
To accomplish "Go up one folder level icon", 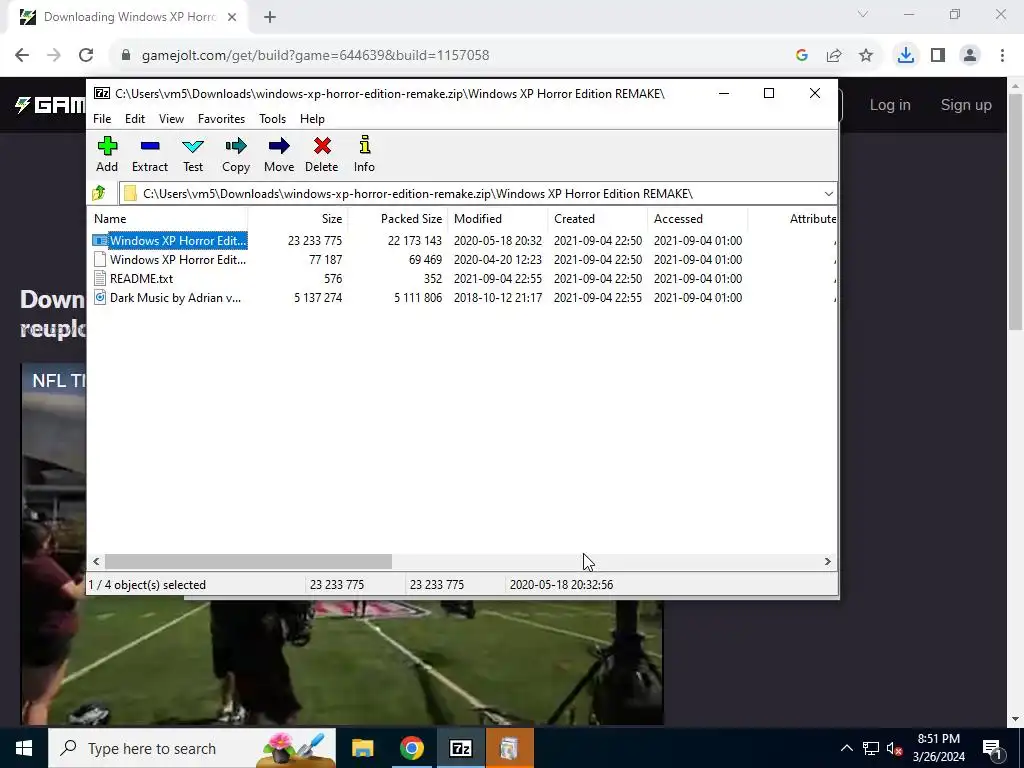I will click(x=99, y=193).
